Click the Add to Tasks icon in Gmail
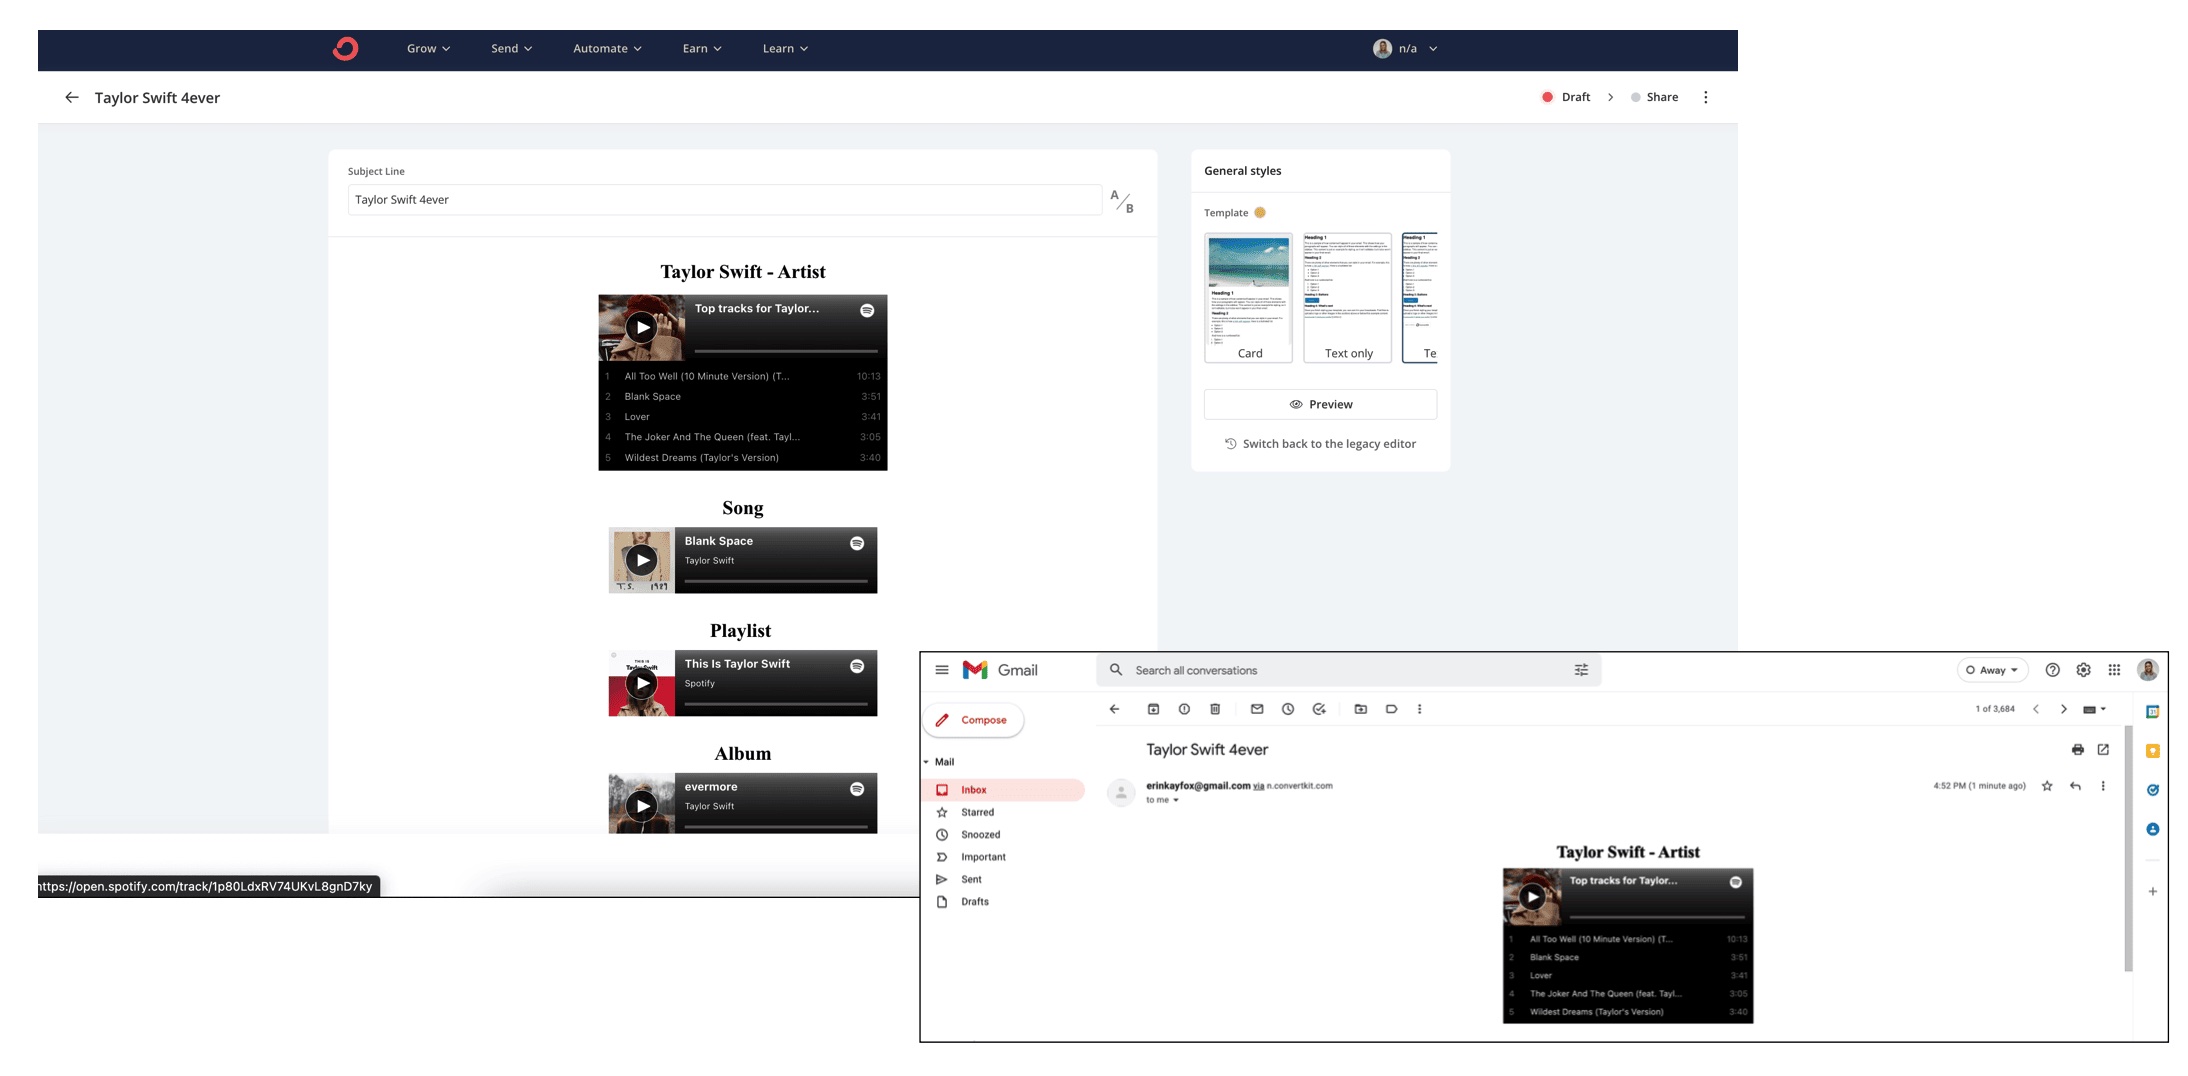 point(1319,709)
